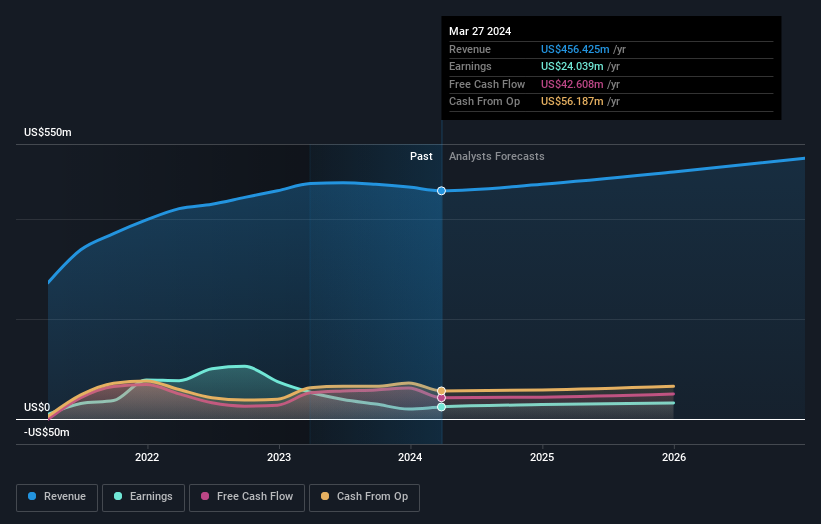Click the Mar 27 2024 tooltip date
Viewport: 821px width, 524px height.
click(x=480, y=31)
